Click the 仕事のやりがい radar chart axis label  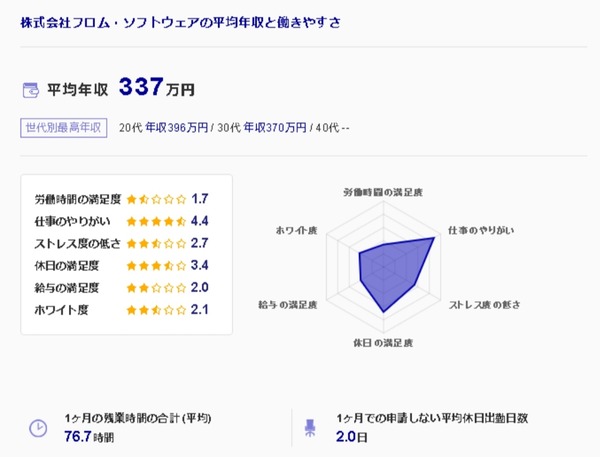click(481, 231)
